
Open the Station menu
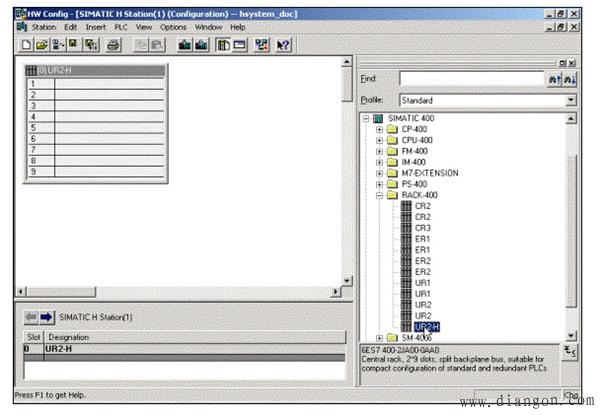click(44, 27)
